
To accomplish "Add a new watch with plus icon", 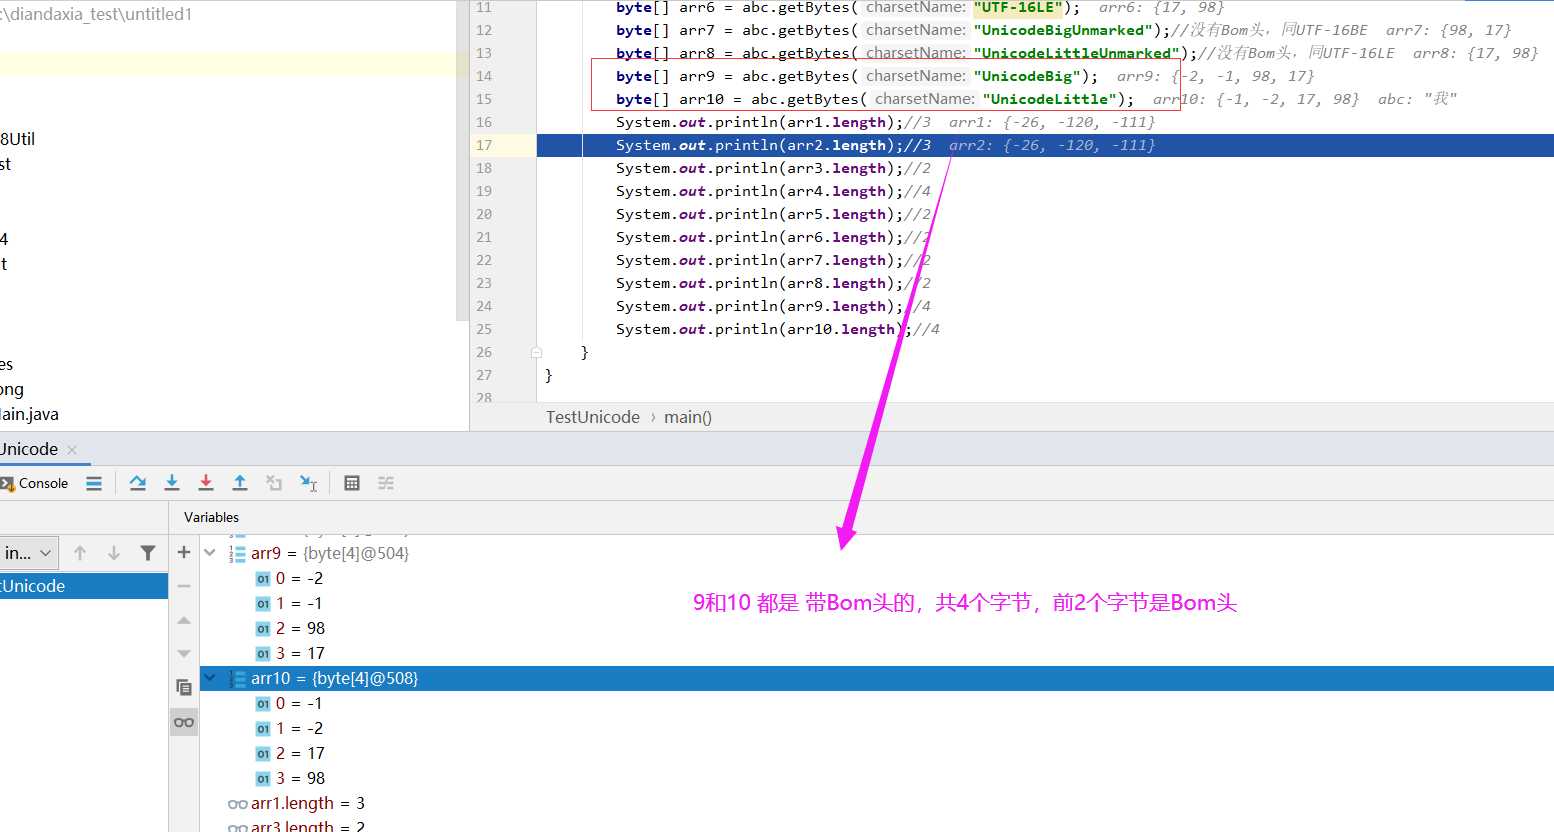I will tap(184, 552).
